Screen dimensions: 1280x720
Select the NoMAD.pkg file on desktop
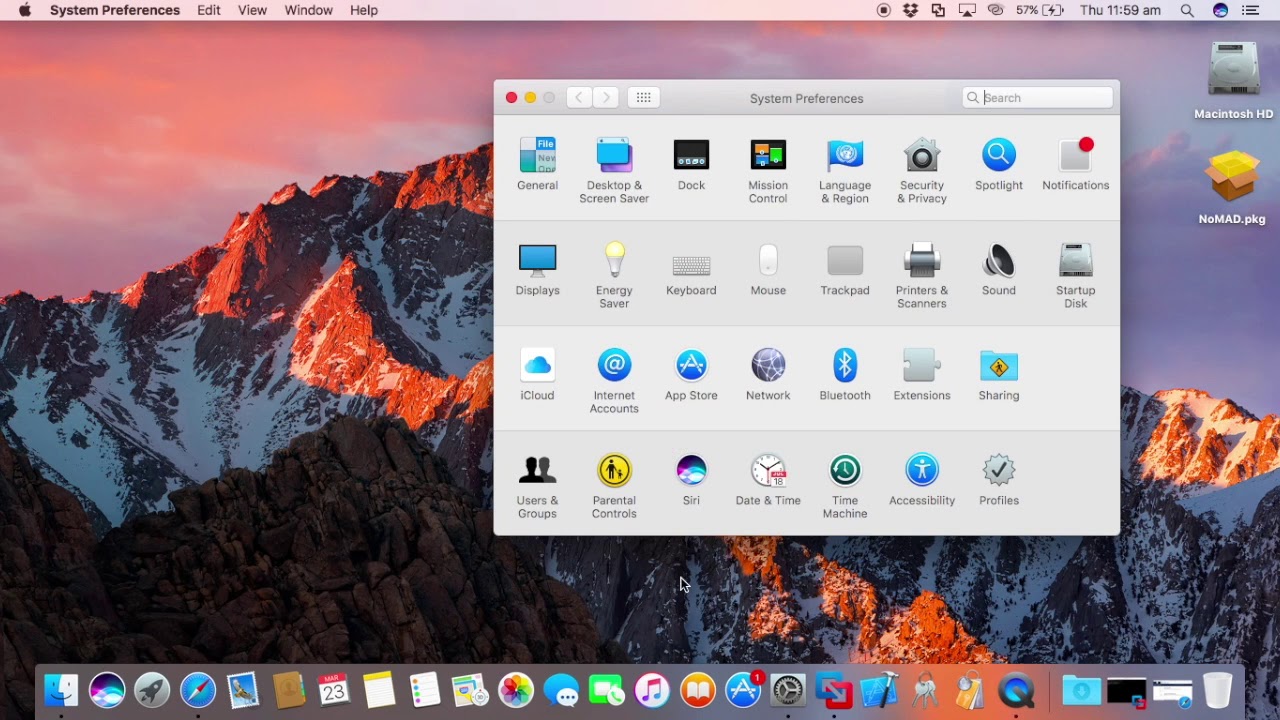(1232, 188)
